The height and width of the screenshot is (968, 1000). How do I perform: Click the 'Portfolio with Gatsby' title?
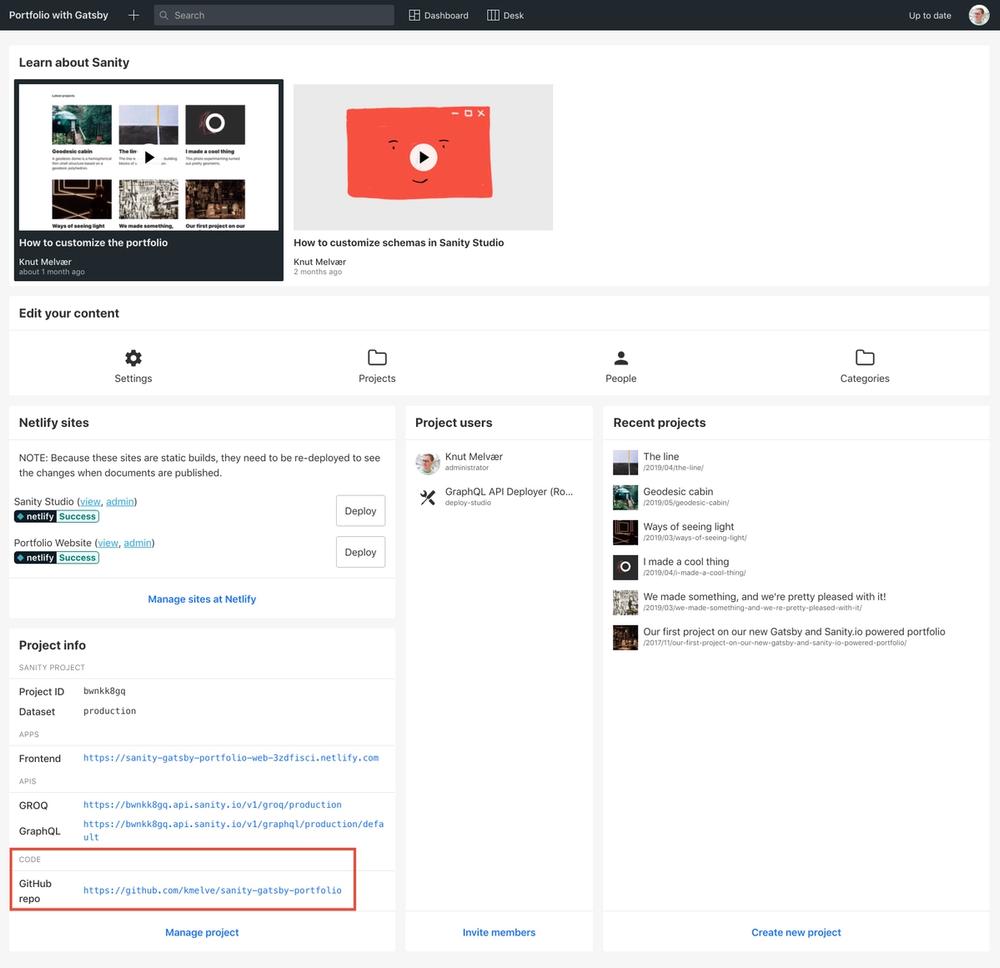click(x=59, y=15)
